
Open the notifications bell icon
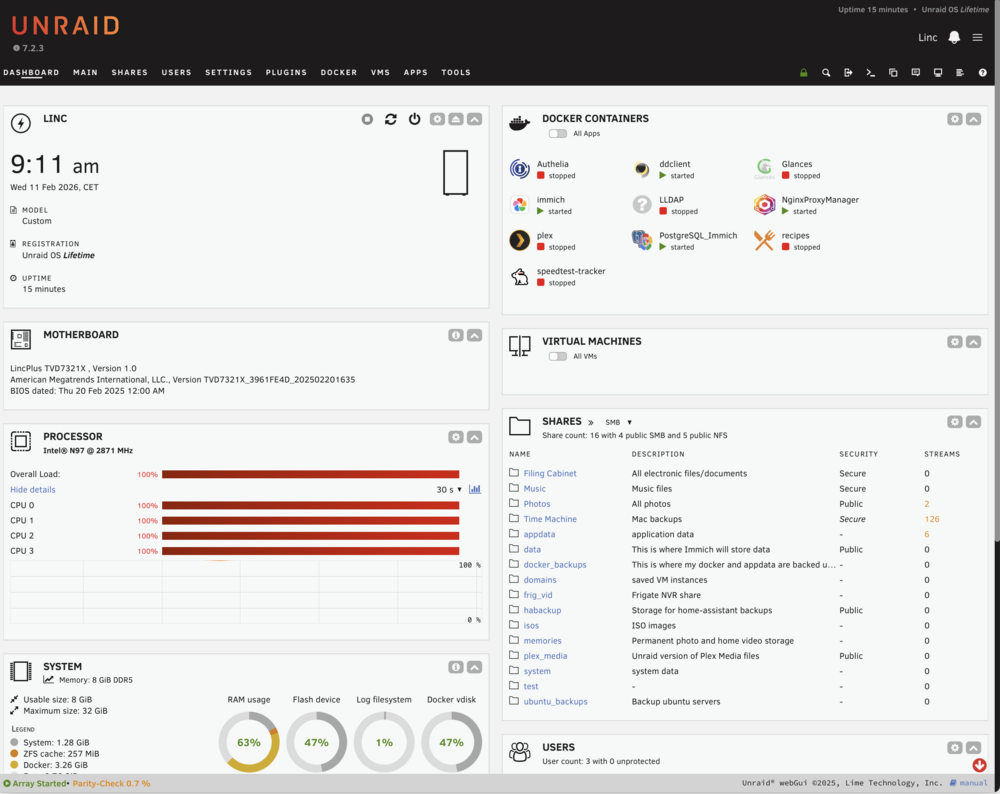coord(954,38)
